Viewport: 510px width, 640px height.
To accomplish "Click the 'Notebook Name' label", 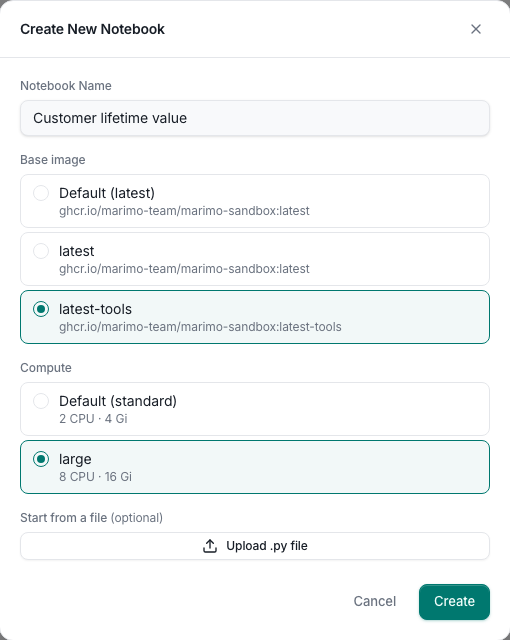I will point(66,86).
